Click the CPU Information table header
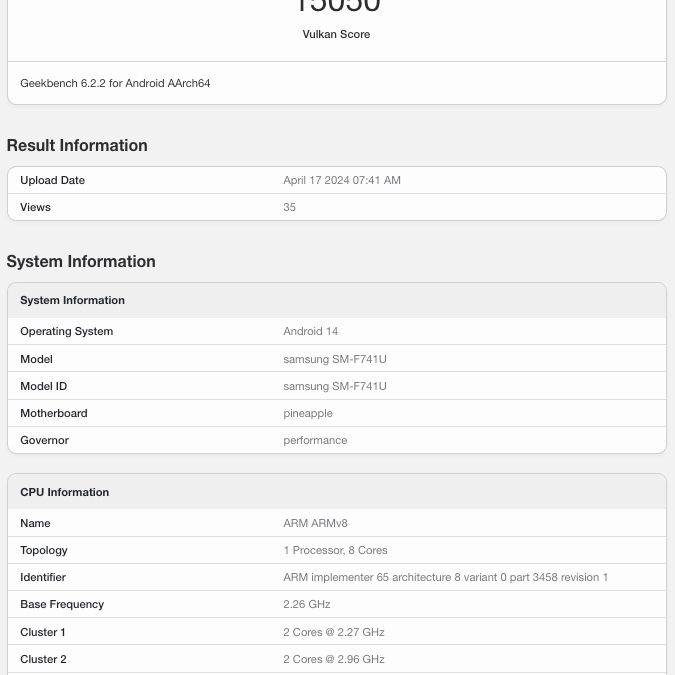This screenshot has height=675, width=675. (64, 492)
